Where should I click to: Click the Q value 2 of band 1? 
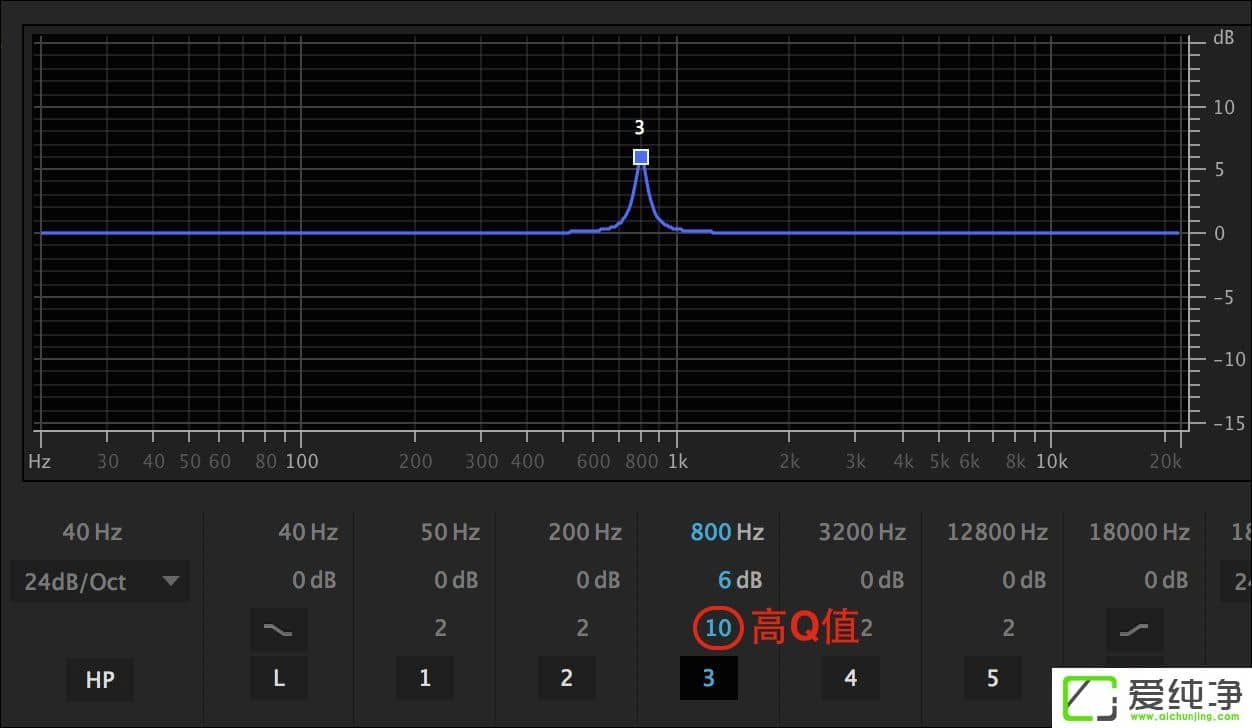click(x=440, y=628)
